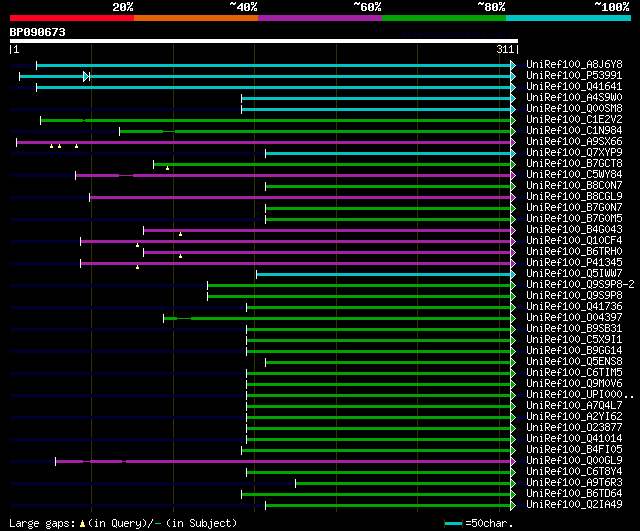The width and height of the screenshot is (640, 531).
Task: Click the yellow query gap marker under B7GCT8 bar
Action: tap(167, 168)
